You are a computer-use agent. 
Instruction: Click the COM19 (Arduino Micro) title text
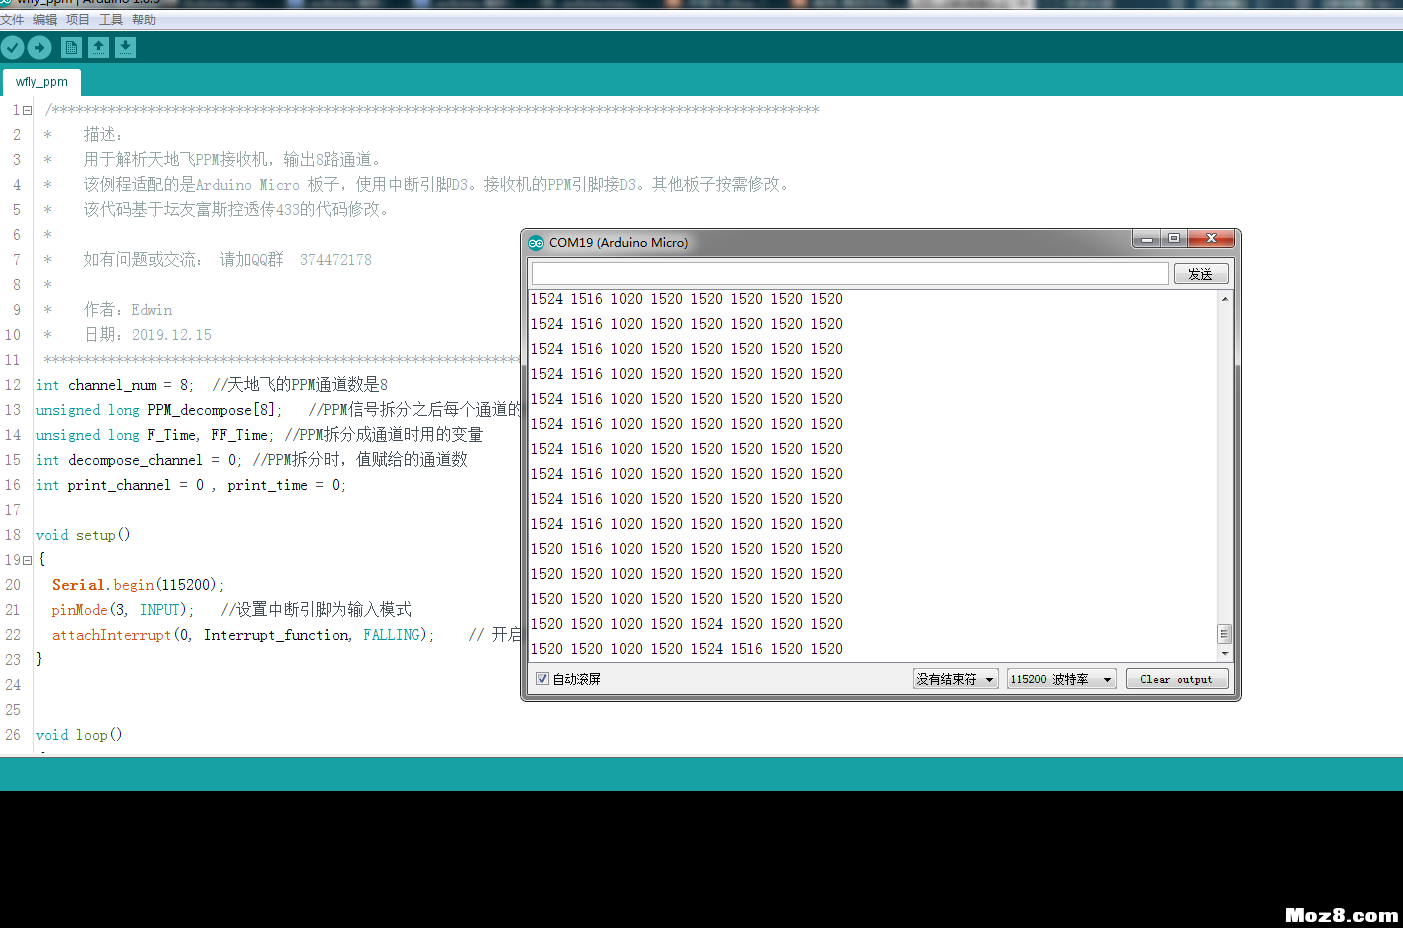coord(618,243)
